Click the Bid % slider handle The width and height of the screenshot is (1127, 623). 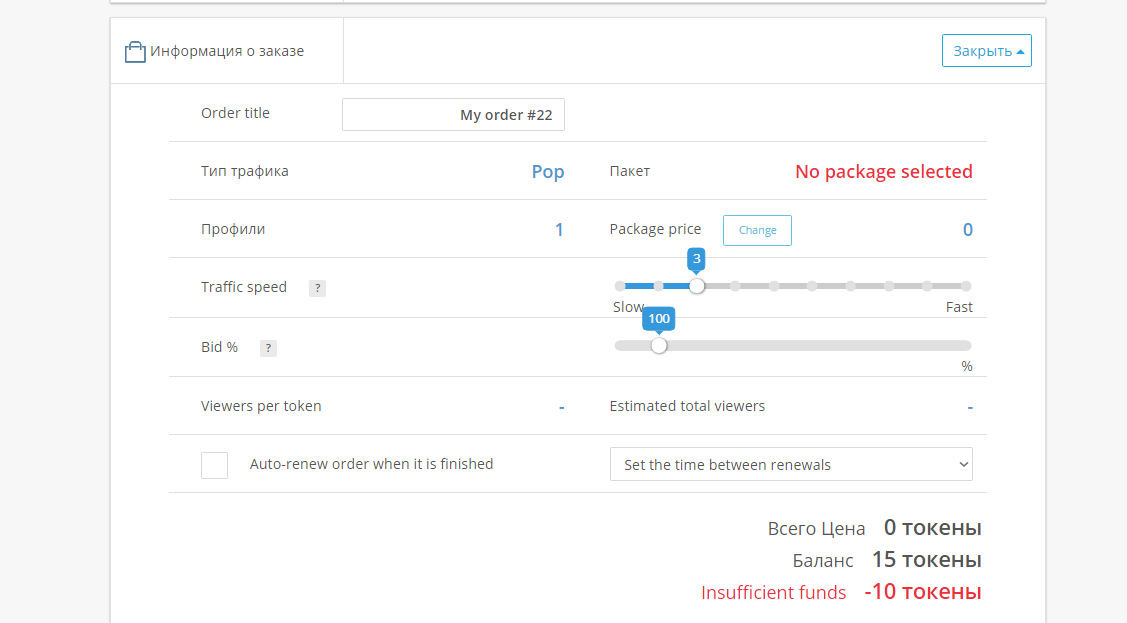[x=658, y=346]
